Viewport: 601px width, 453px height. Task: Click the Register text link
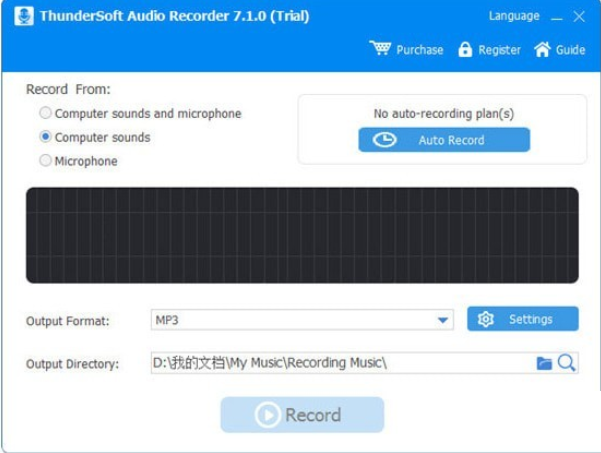[x=499, y=50]
